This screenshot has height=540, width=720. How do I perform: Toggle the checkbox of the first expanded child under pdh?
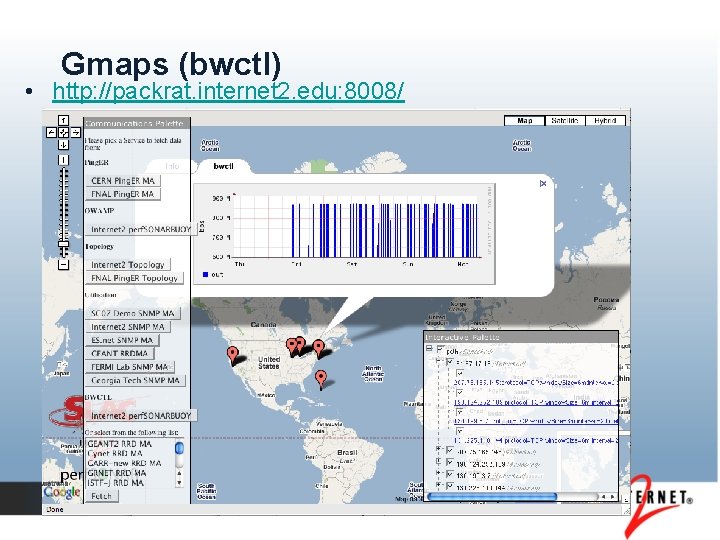coord(450,363)
